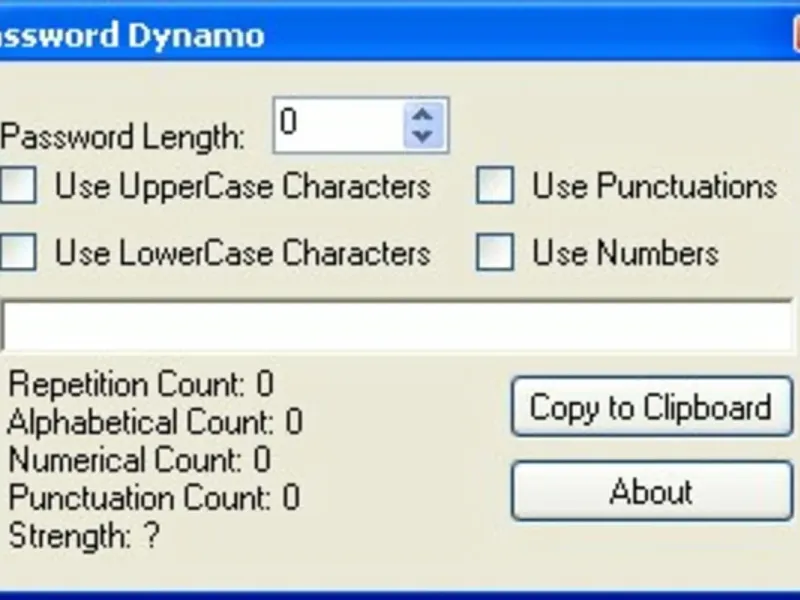Screen dimensions: 800x600
Task: Open the About dialog
Action: (x=651, y=492)
